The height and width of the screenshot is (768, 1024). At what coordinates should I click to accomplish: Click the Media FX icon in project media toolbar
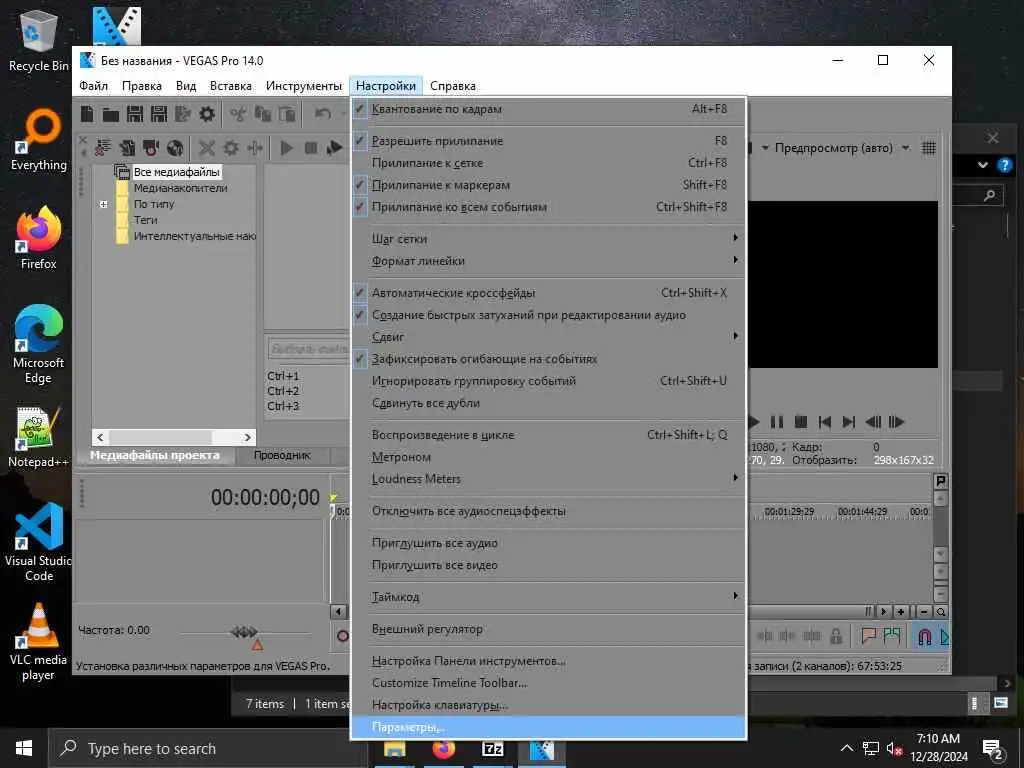pos(255,148)
